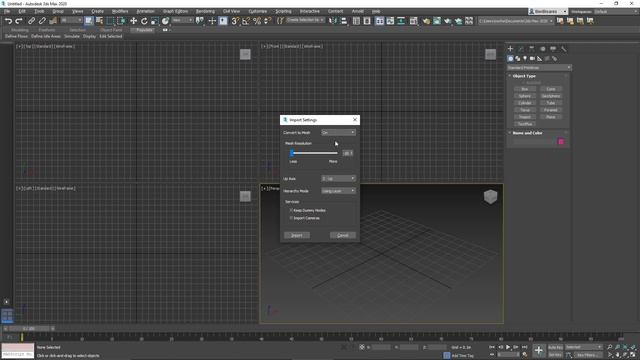Open the Customize menu
Image resolution: width=640 pixels, height=360 pixels.
click(258, 11)
